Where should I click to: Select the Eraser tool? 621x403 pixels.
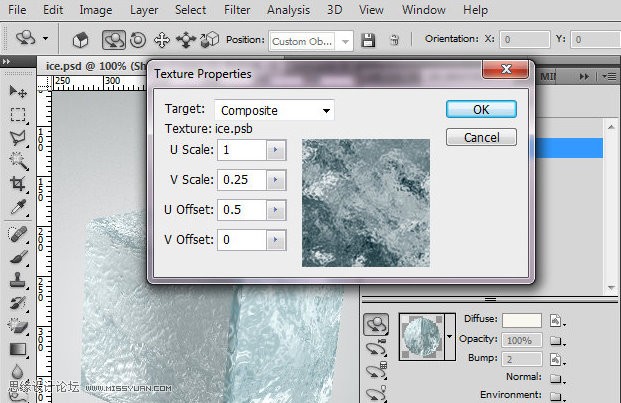[17, 326]
